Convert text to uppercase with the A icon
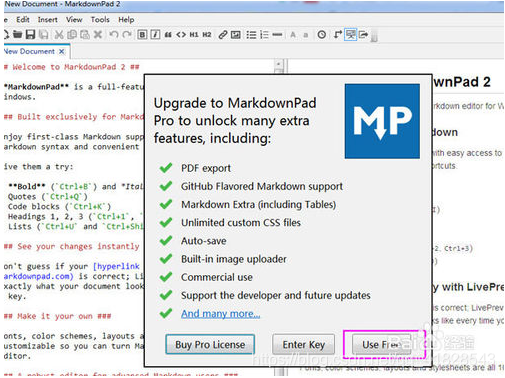The height and width of the screenshot is (378, 505). coord(293,35)
